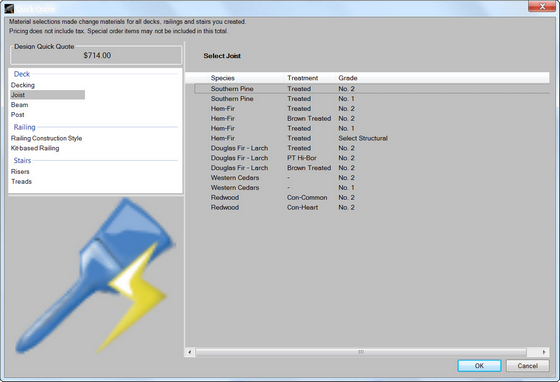The image size is (560, 382).
Task: Select Beam material category
Action: pos(19,105)
